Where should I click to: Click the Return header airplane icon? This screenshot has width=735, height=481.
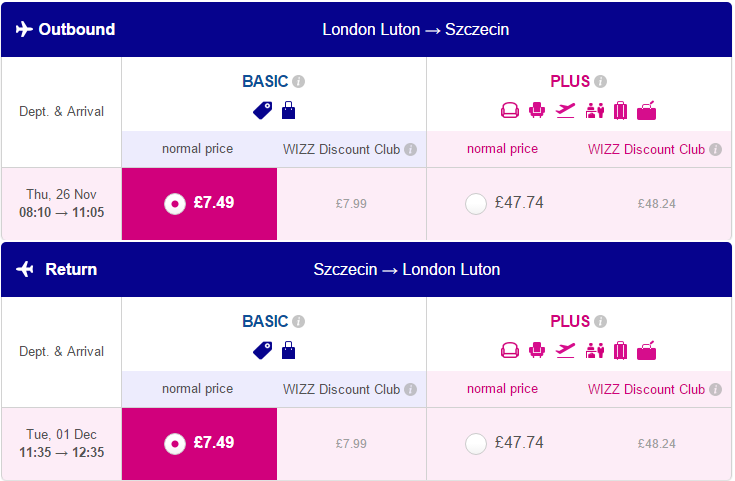coord(24,269)
